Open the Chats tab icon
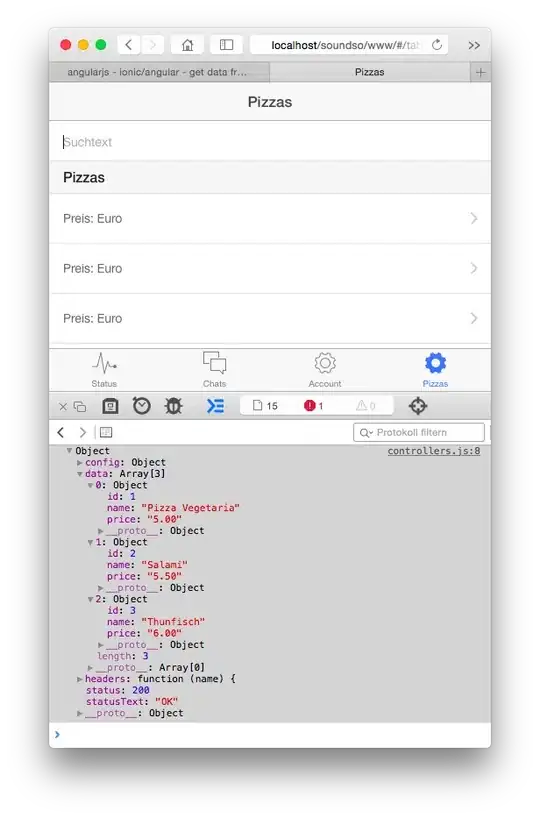Screen dimensions: 540x818 [x=214, y=370]
